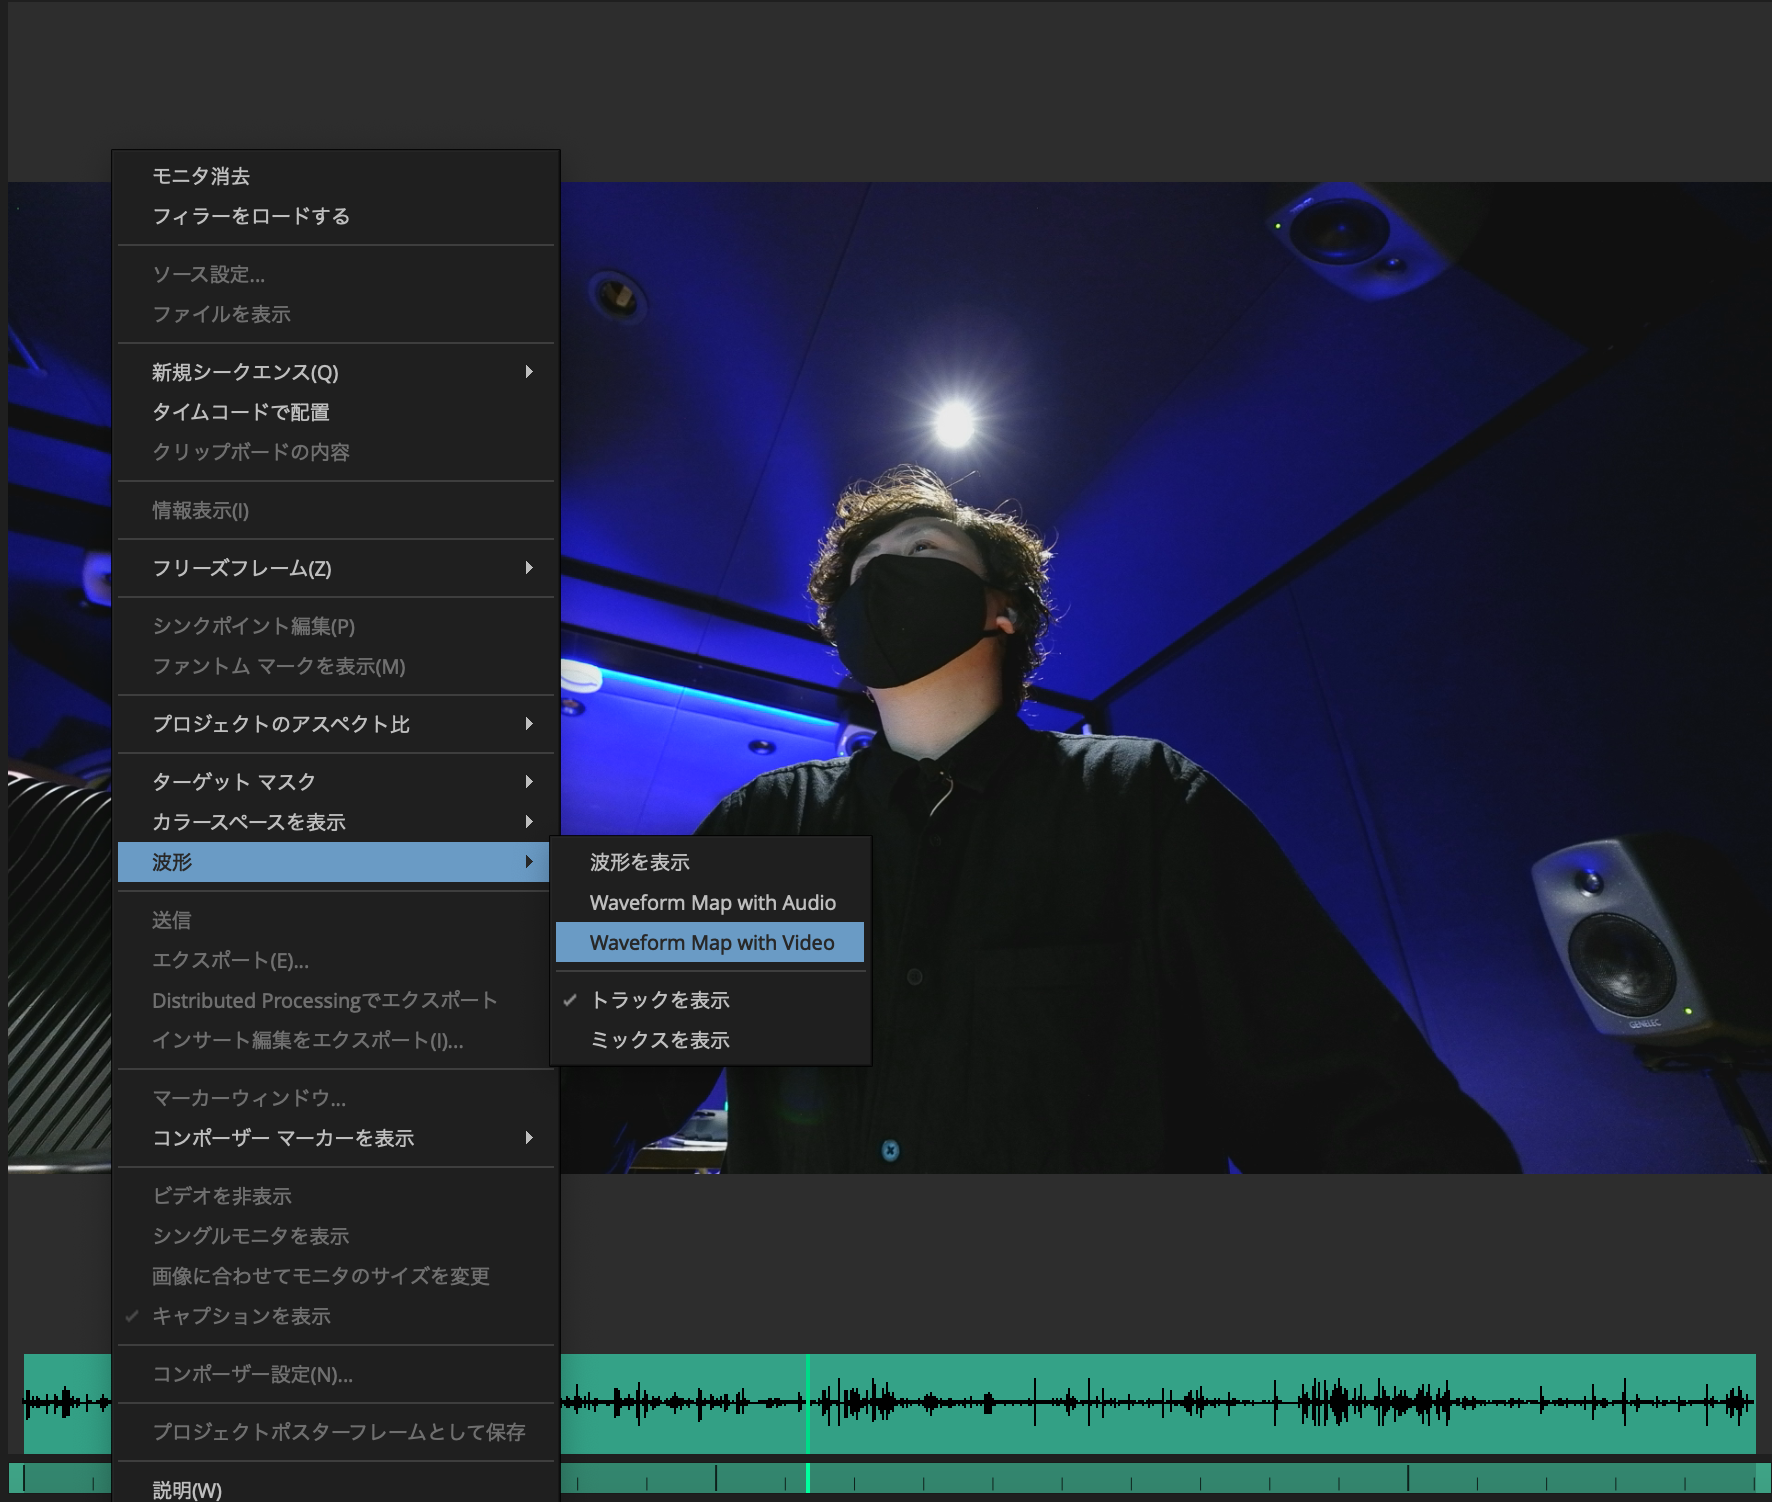The image size is (1772, 1502).
Task: Click the green playhead on the waveform
Action: [x=808, y=1402]
